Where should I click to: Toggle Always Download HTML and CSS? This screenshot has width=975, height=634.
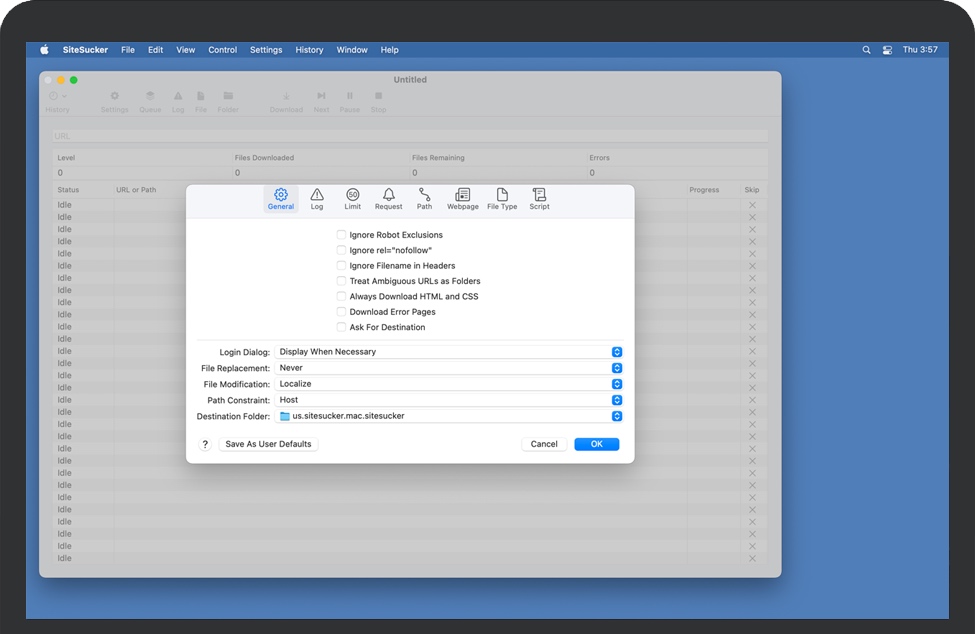coord(341,297)
